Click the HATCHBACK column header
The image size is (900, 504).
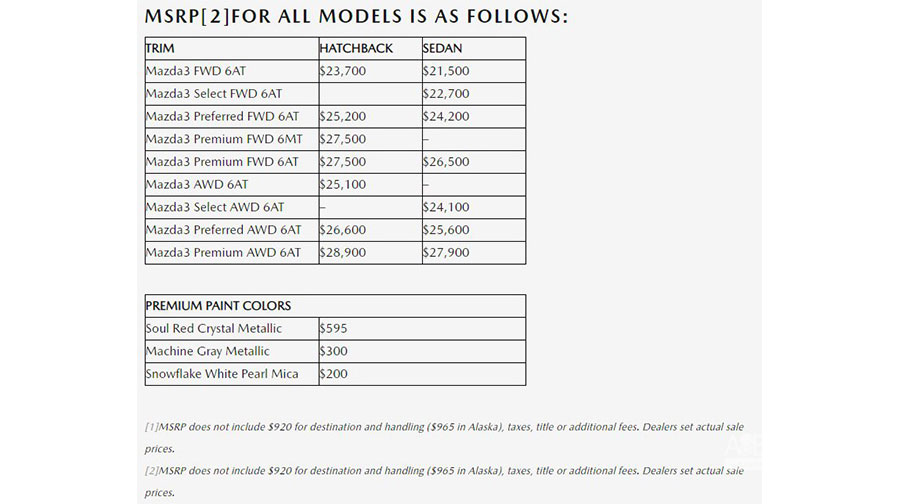coord(356,48)
